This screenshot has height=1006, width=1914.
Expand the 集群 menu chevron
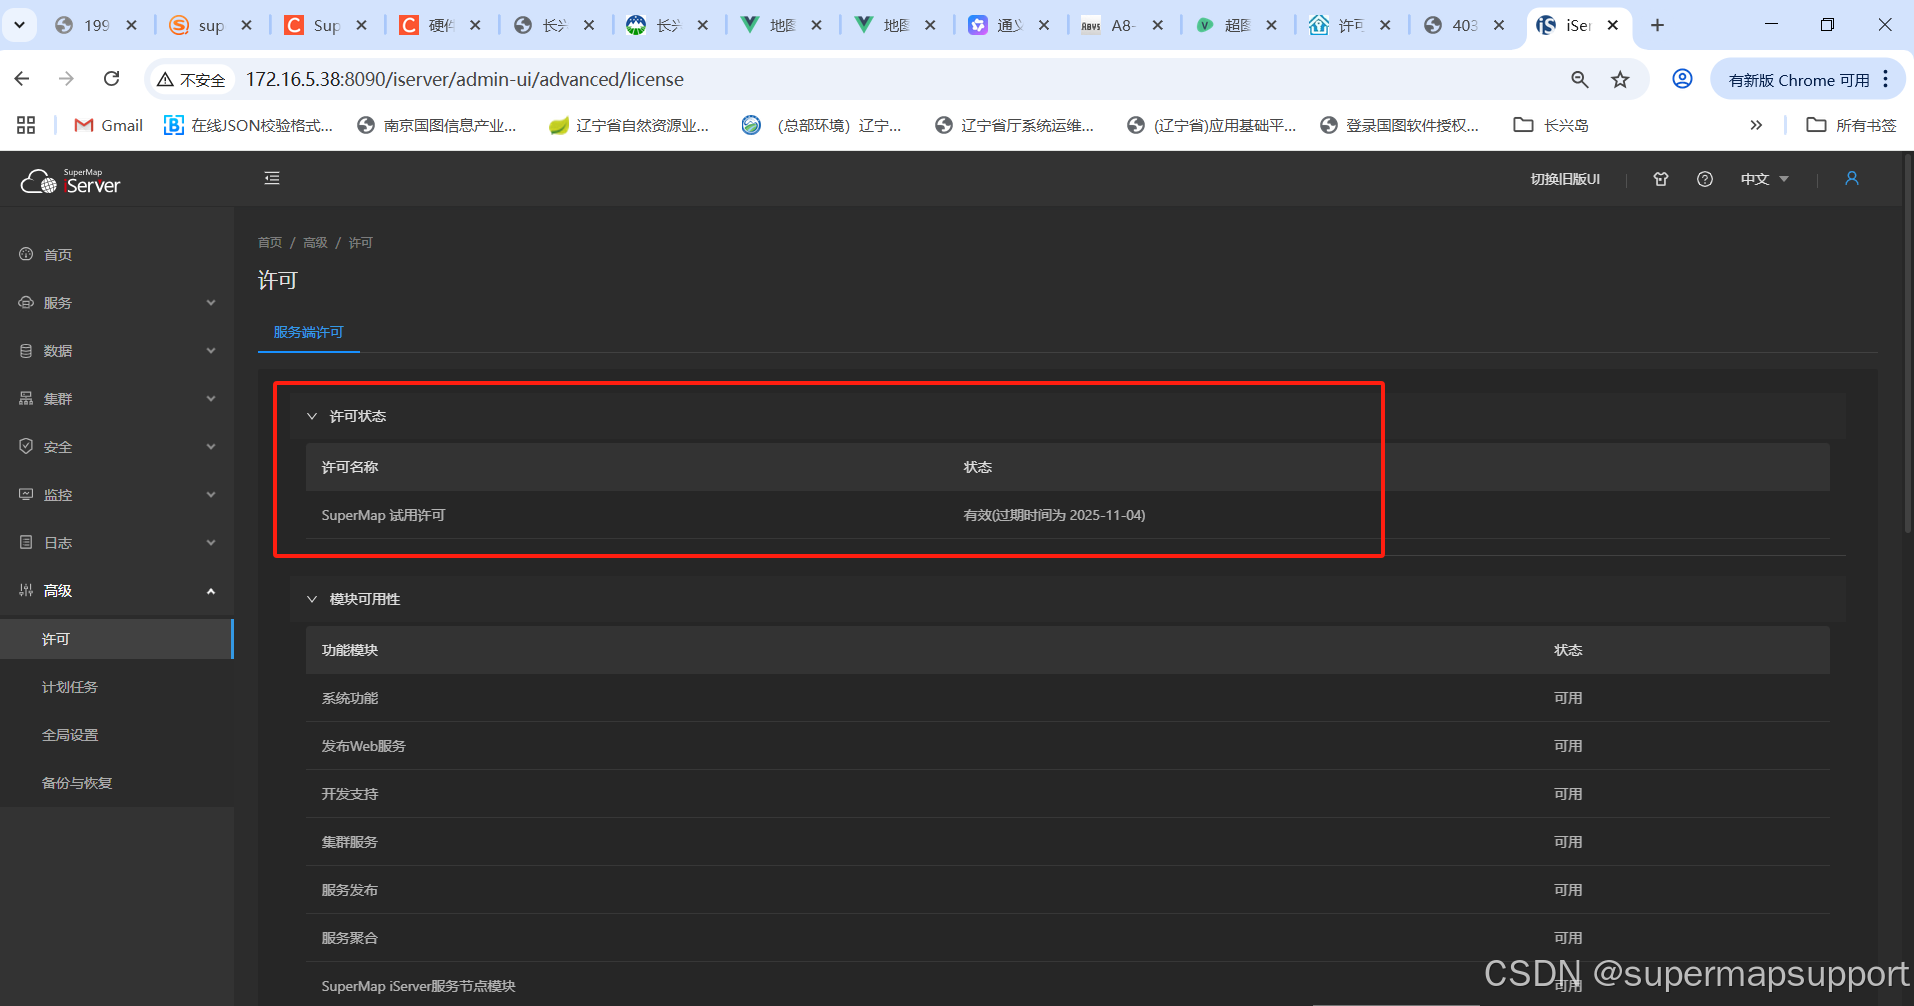click(211, 398)
